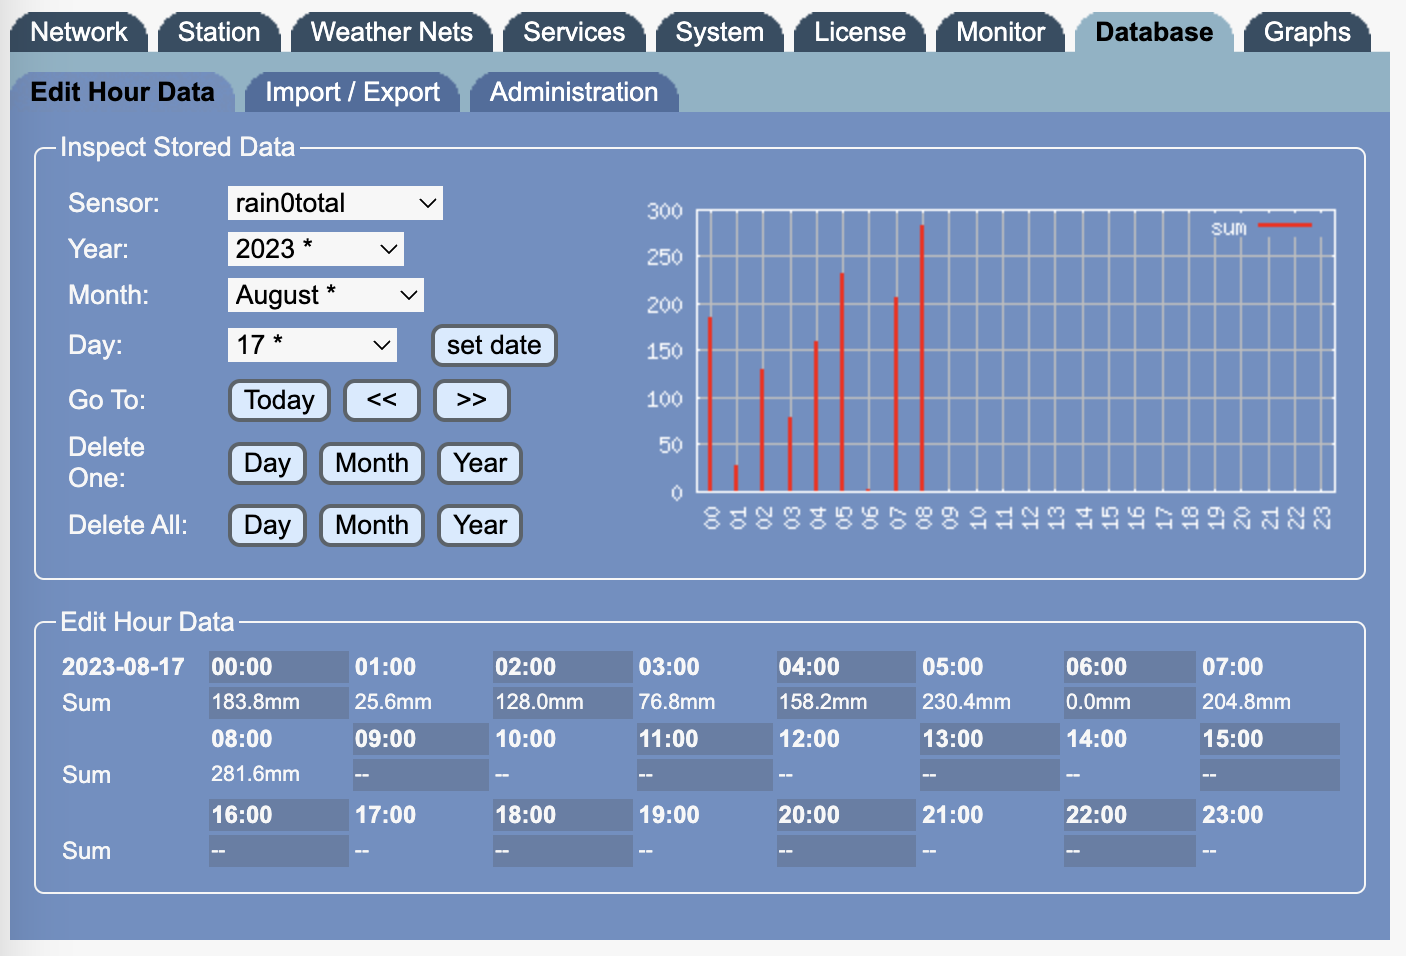Click the tallest red bar at hour 08
The width and height of the screenshot is (1406, 956).
click(922, 358)
